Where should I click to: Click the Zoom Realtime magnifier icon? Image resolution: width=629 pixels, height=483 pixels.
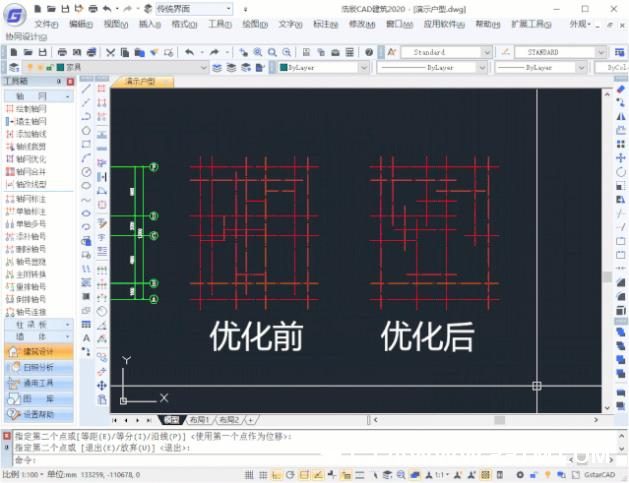[x=258, y=52]
